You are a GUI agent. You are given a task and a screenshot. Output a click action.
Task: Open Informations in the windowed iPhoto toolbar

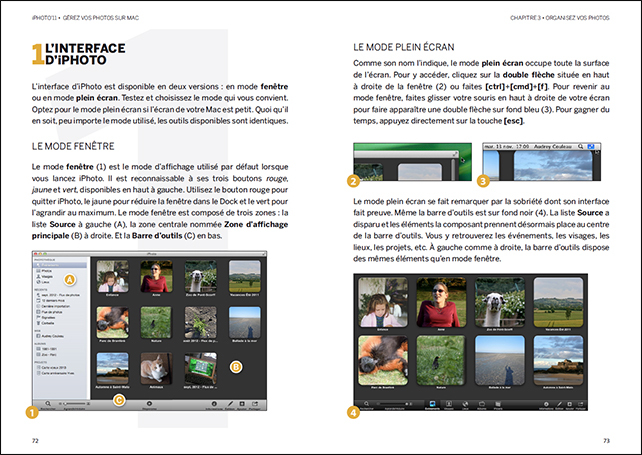point(214,404)
